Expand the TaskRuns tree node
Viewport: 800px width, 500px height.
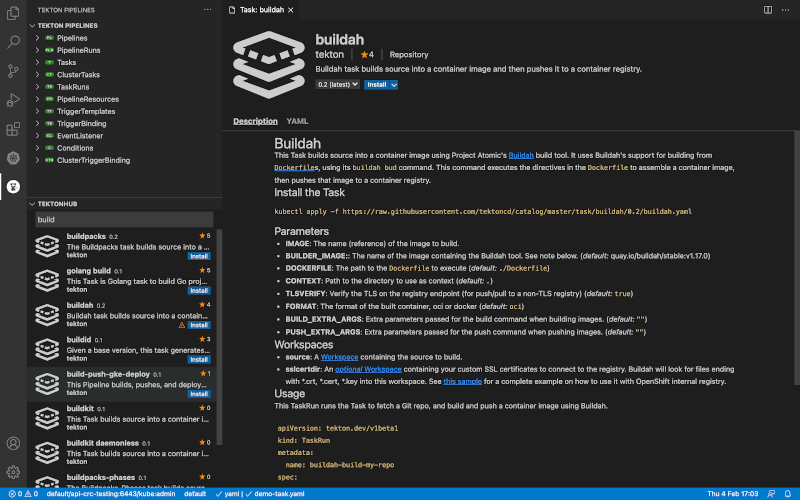click(37, 87)
